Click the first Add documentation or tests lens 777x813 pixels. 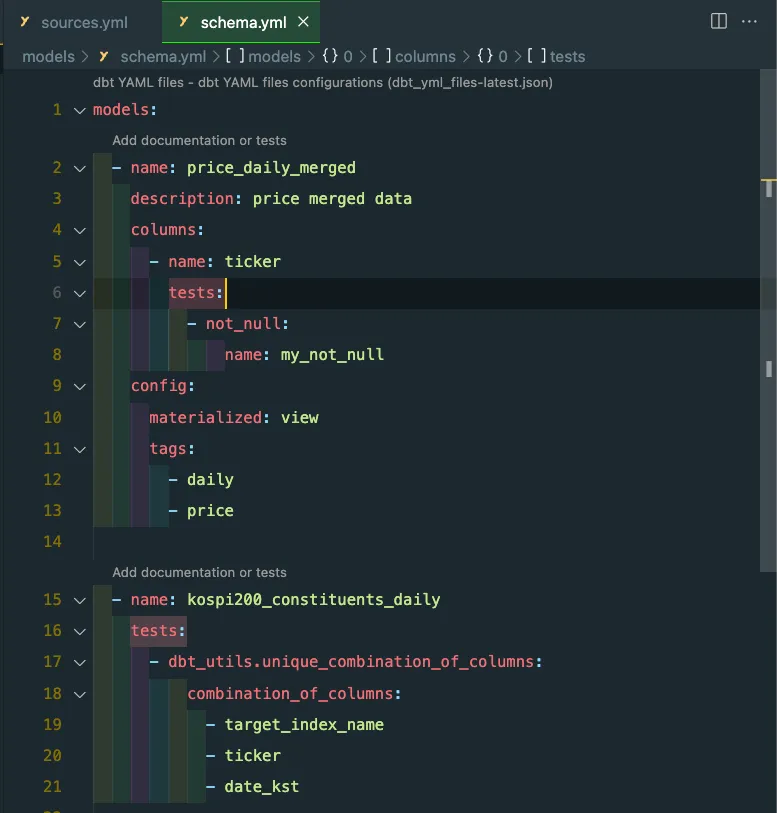click(199, 141)
